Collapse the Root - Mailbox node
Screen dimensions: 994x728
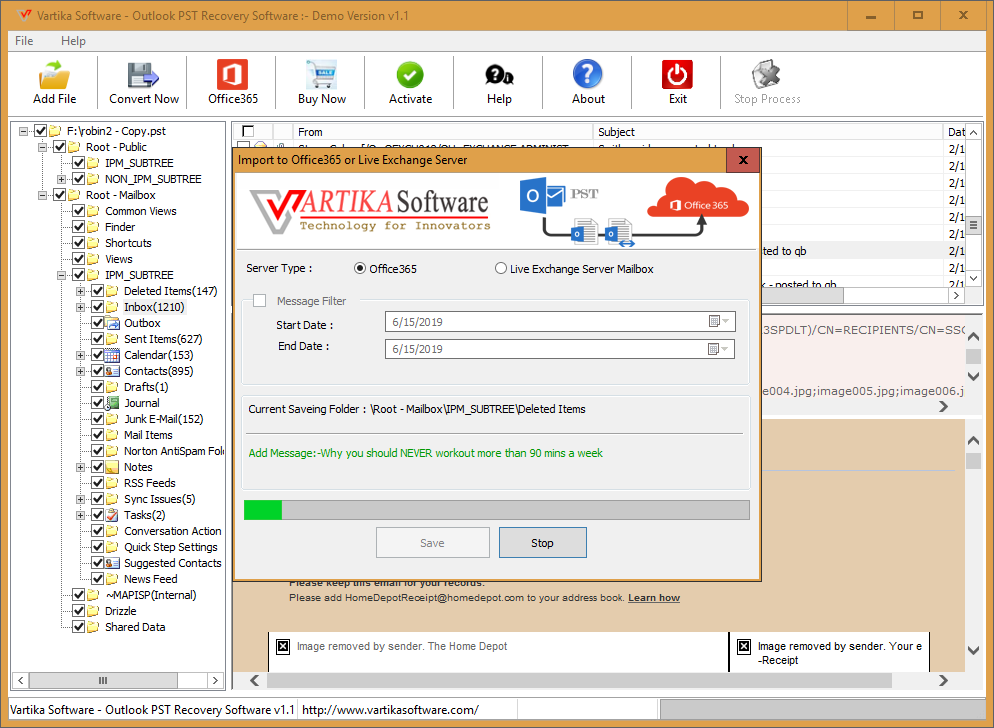[42, 195]
